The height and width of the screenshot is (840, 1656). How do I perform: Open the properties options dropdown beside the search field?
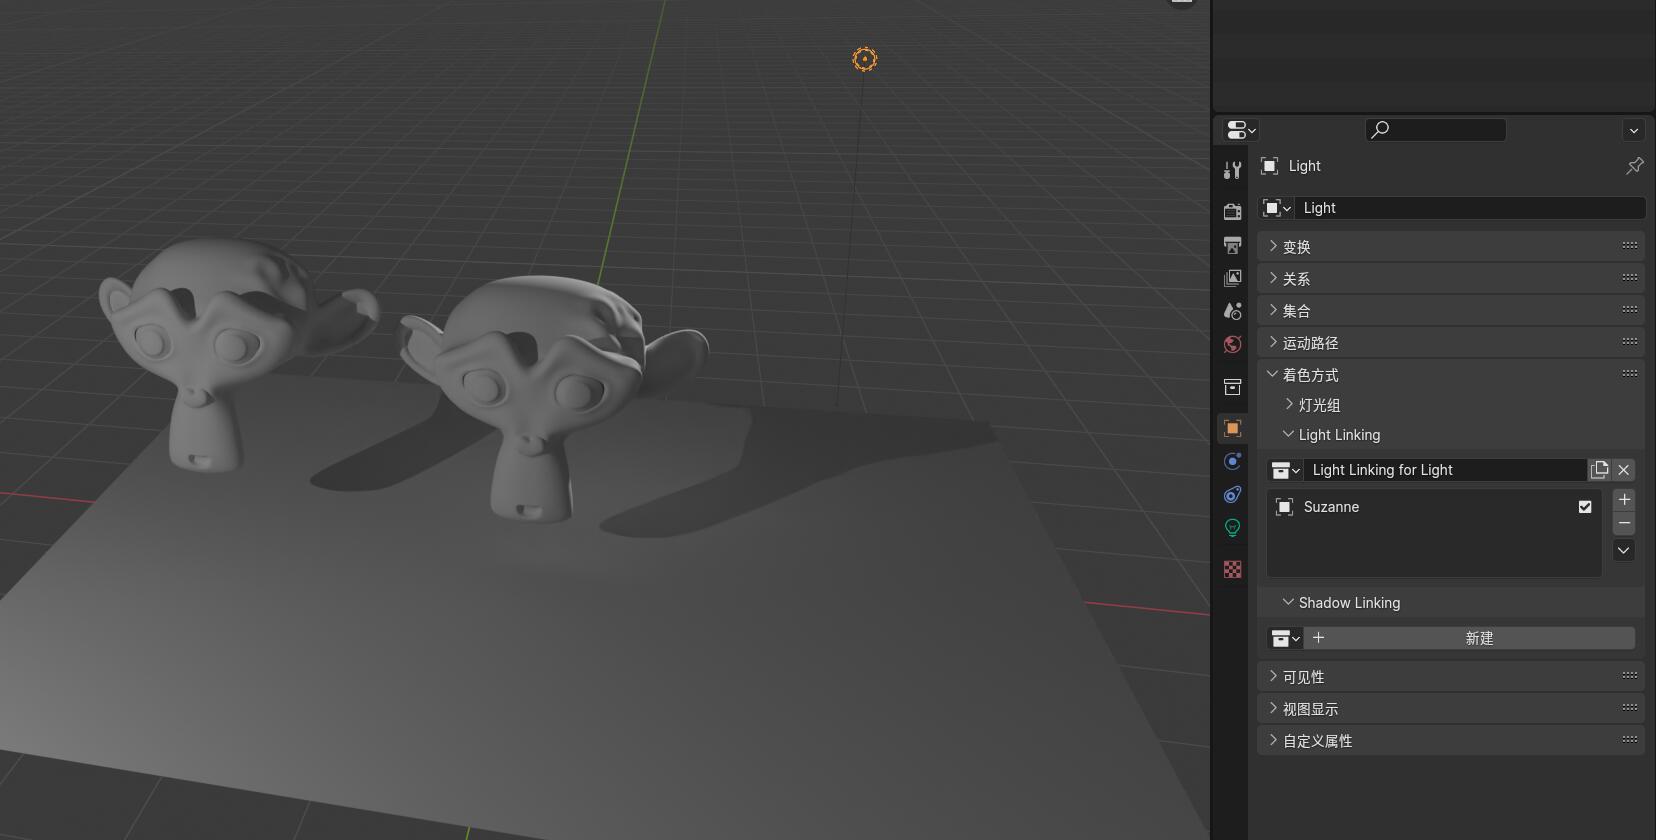(1633, 130)
